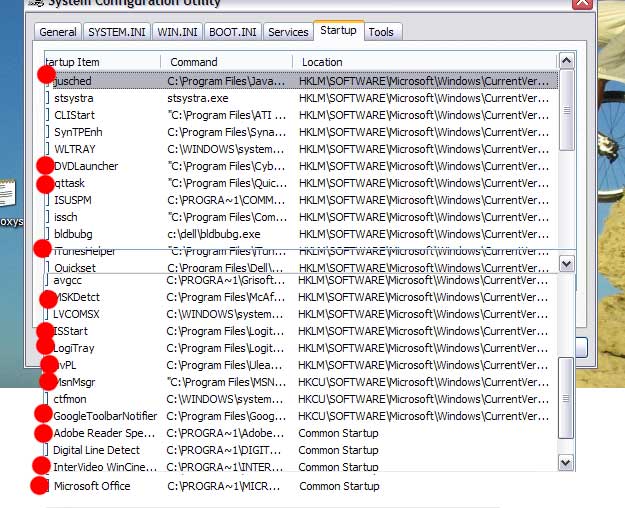Click the lower list's scroll down arrow
The height and width of the screenshot is (508, 625).
[566, 463]
